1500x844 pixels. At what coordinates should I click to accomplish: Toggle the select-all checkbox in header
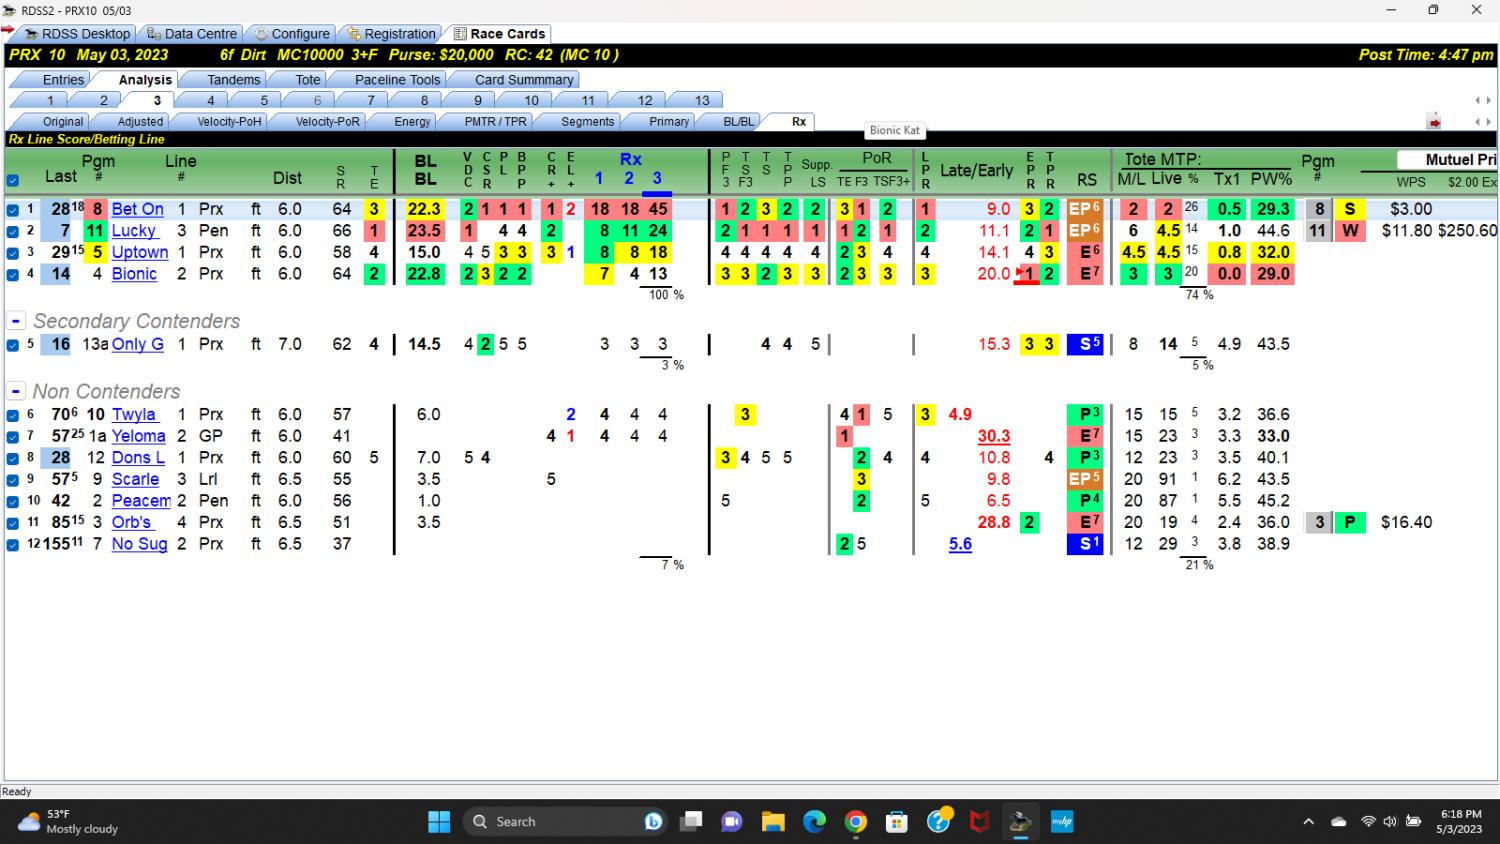pos(13,181)
